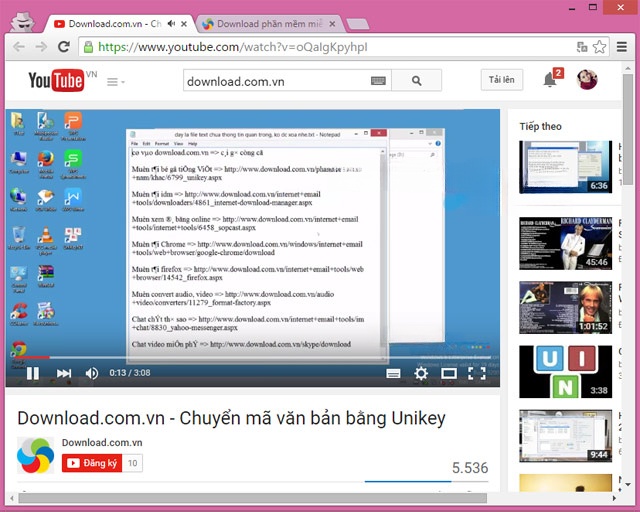Click the scroll down arrow

coord(628,485)
